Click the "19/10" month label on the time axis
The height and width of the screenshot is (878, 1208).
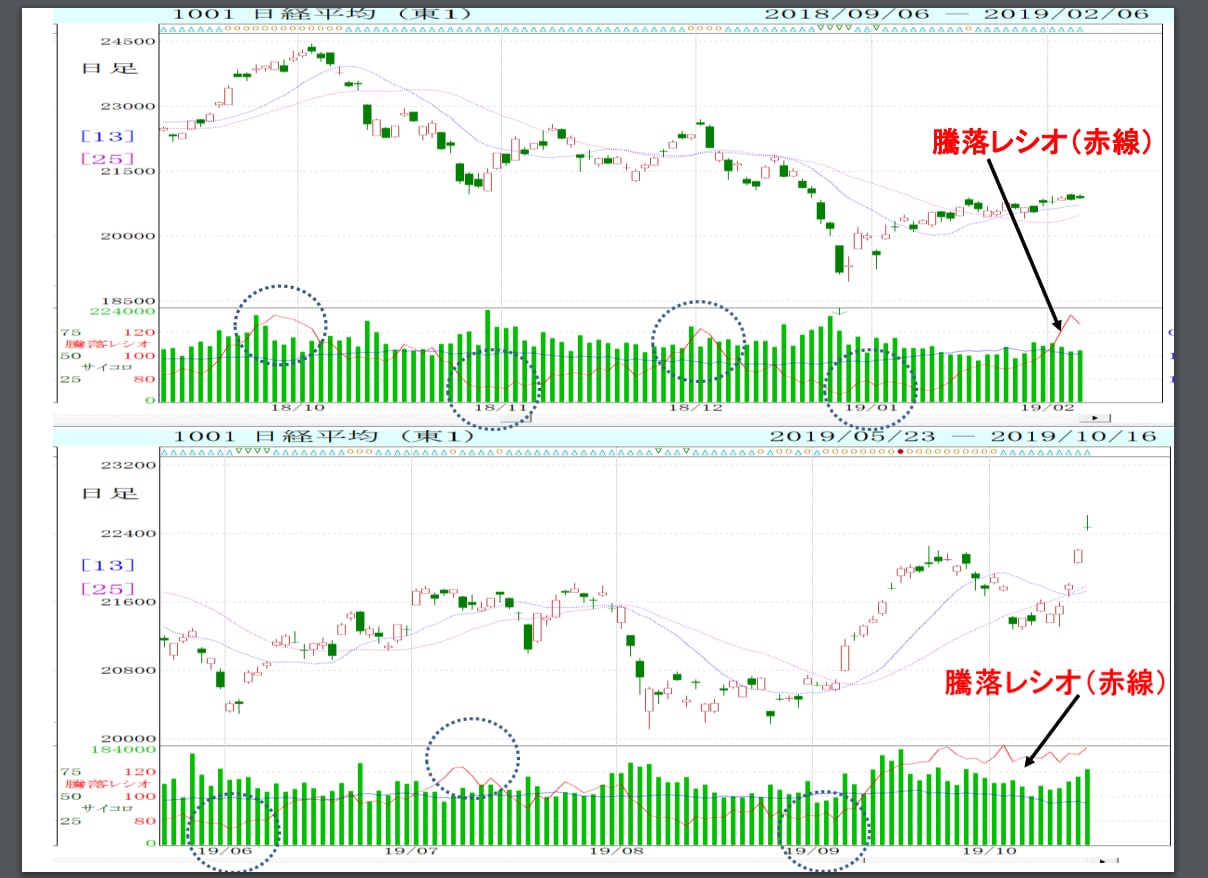[x=990, y=850]
